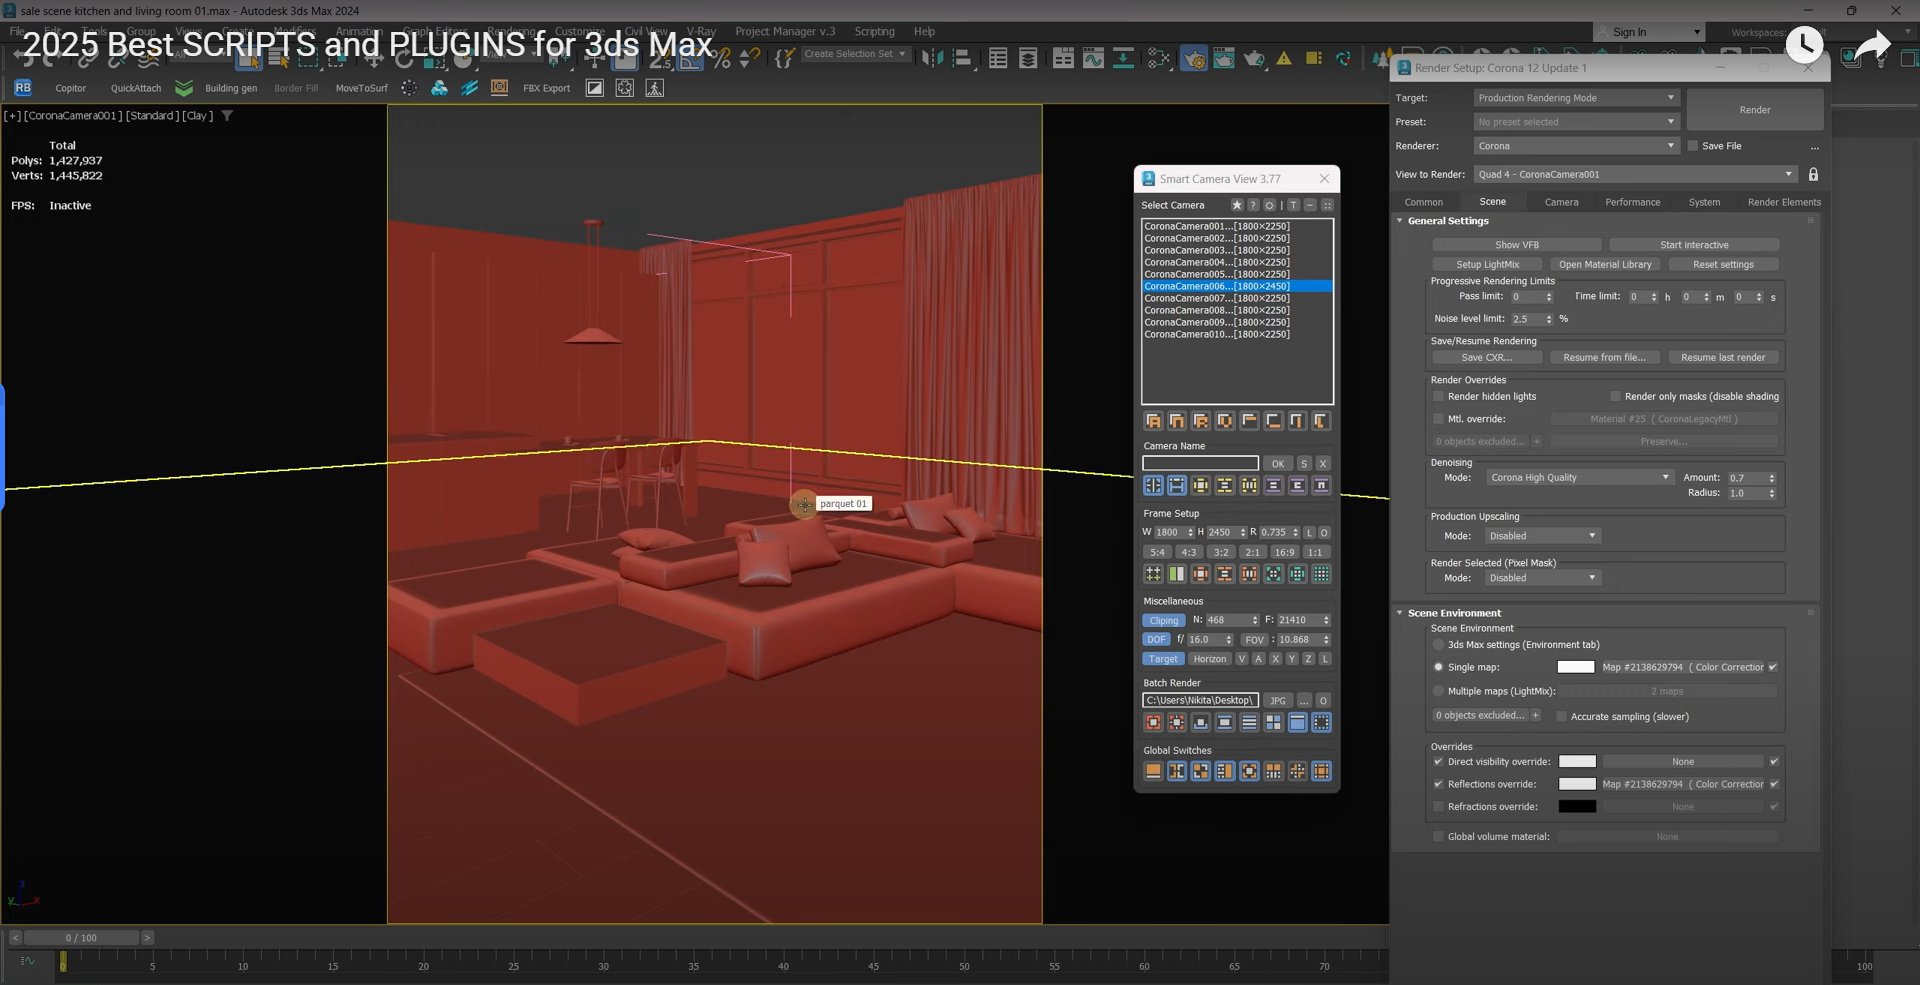The width and height of the screenshot is (1920, 985).
Task: Open Layer Explorer stacked-layers icon
Action: coord(1028,59)
